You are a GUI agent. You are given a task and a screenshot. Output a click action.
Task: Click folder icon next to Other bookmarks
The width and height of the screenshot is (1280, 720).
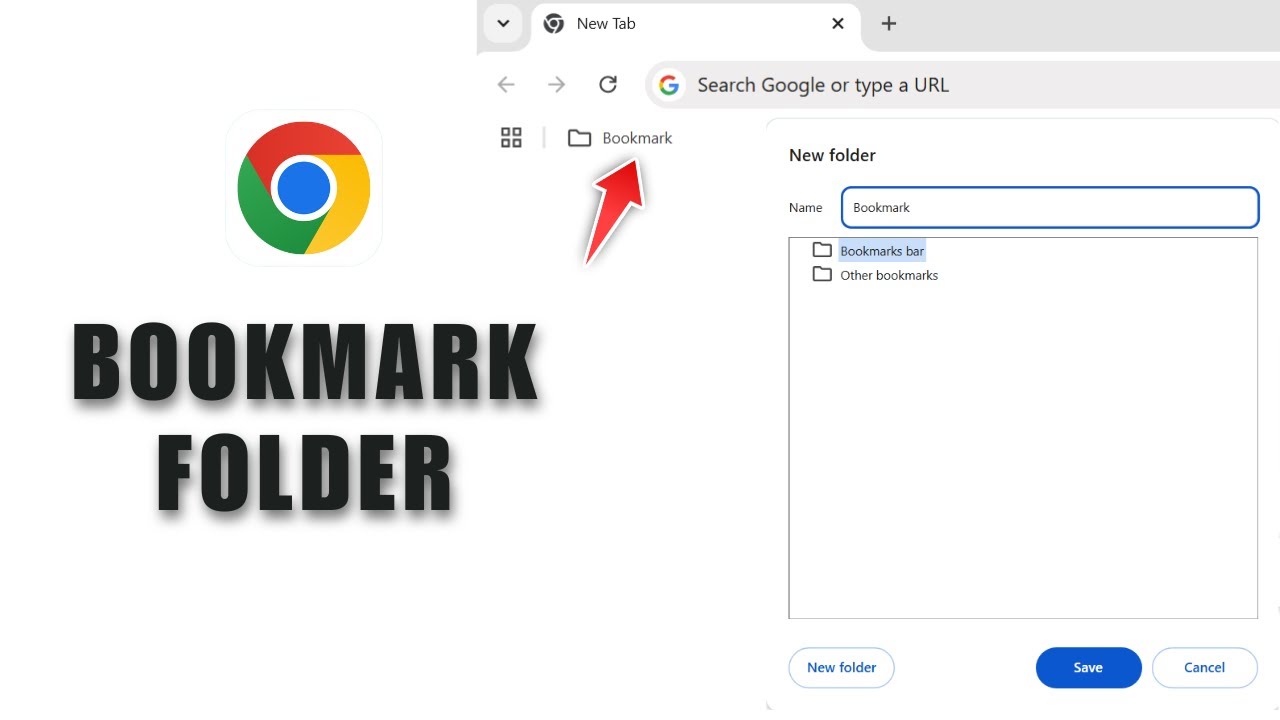(x=822, y=274)
